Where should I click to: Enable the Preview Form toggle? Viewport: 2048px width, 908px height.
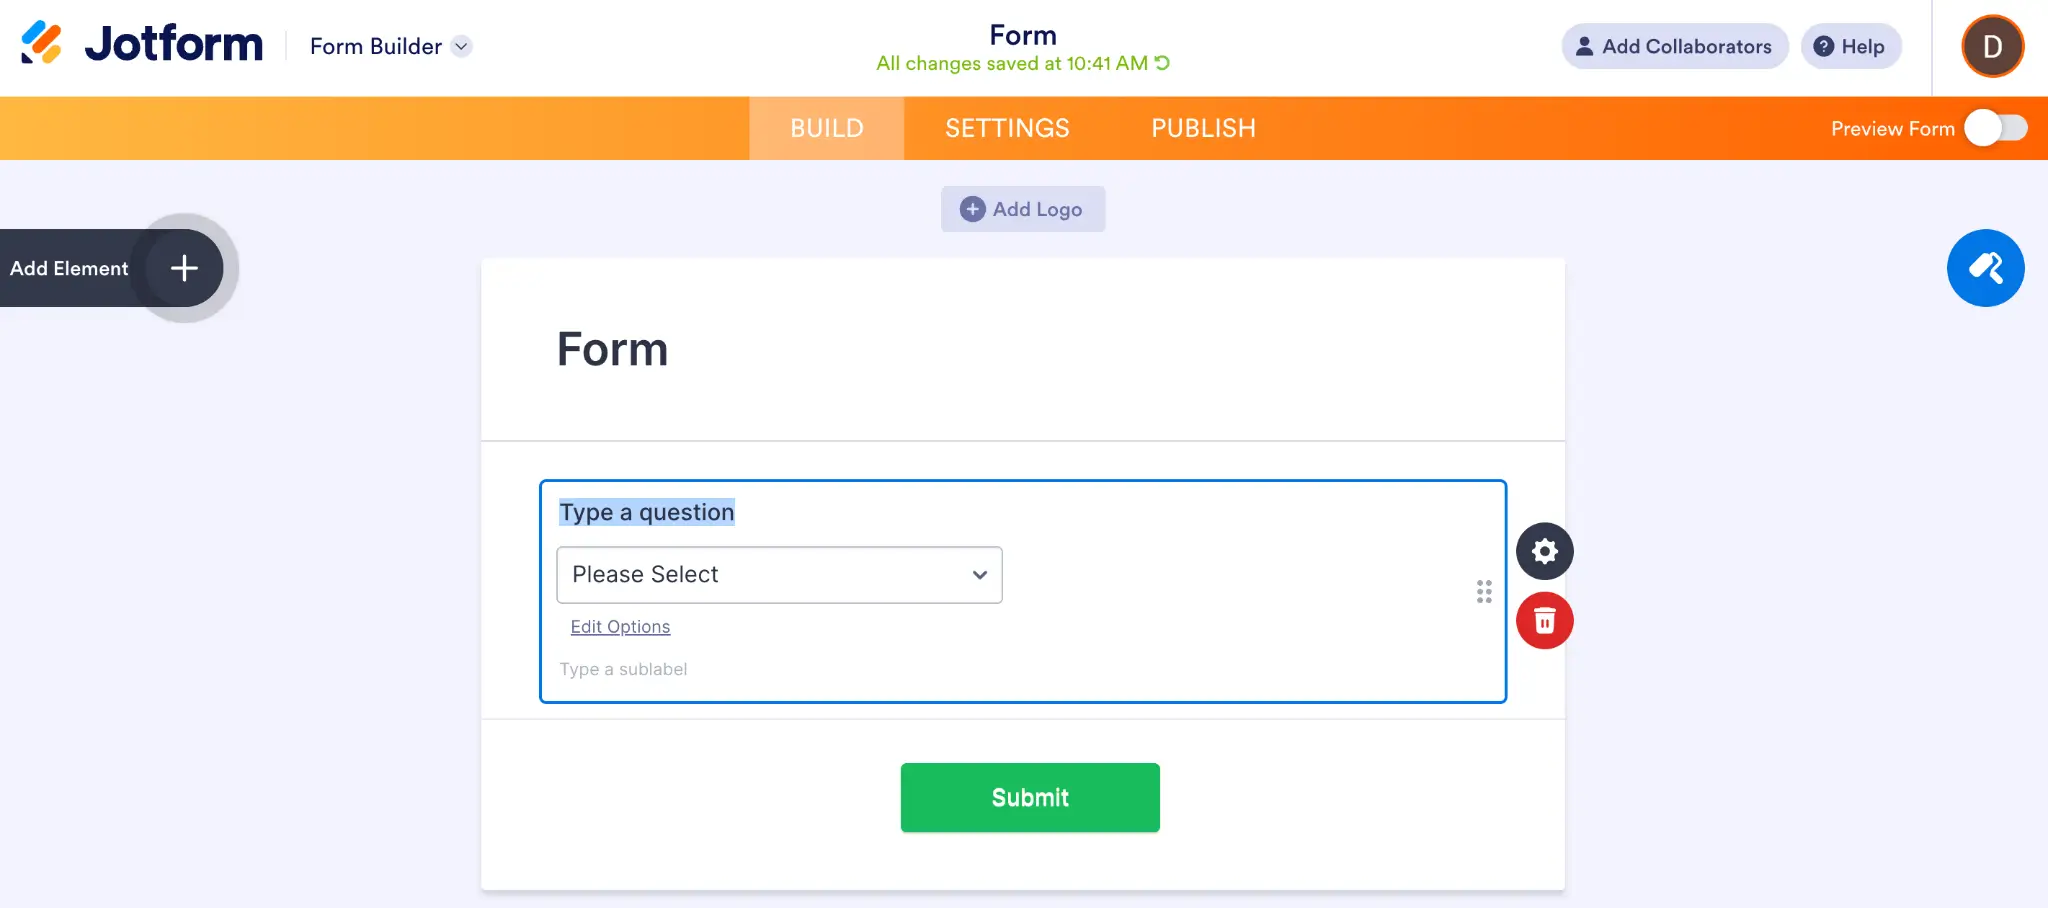tap(1994, 128)
